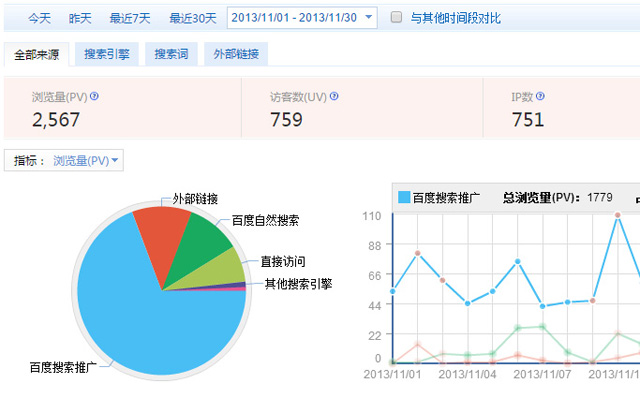Click the blue 百度搜索推广 legend square
Viewport: 640px width, 398px height.
[x=404, y=198]
